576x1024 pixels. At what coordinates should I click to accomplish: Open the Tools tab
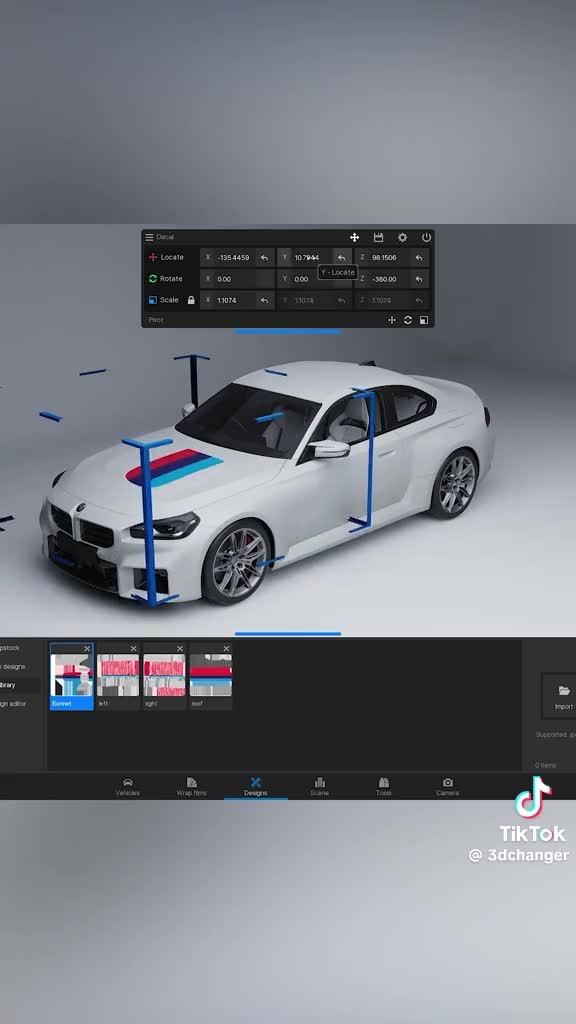point(383,786)
